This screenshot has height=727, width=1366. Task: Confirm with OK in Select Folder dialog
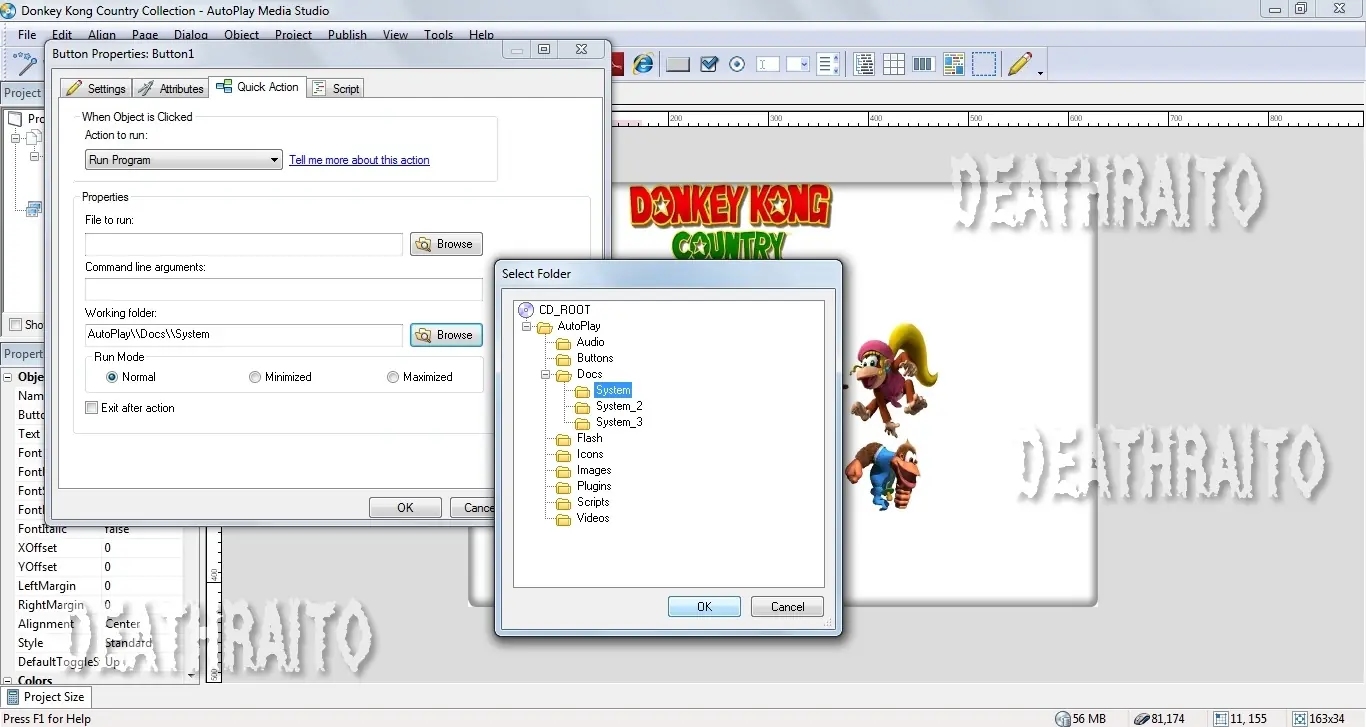tap(704, 607)
